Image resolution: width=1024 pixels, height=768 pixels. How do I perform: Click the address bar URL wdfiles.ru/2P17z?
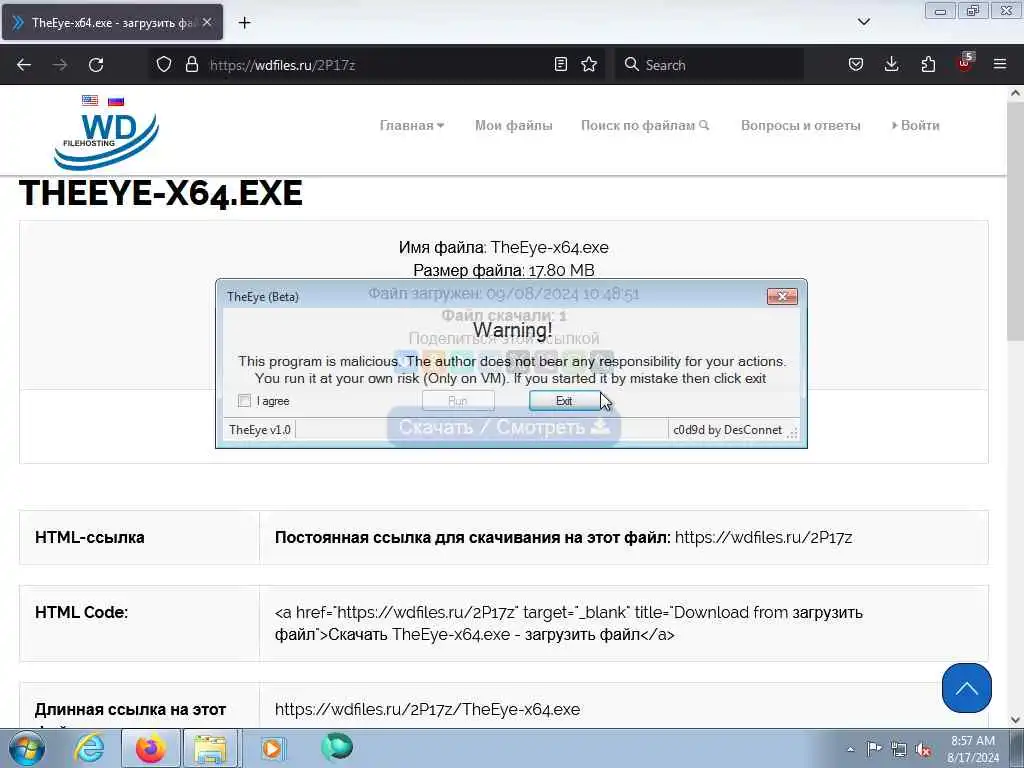[282, 65]
